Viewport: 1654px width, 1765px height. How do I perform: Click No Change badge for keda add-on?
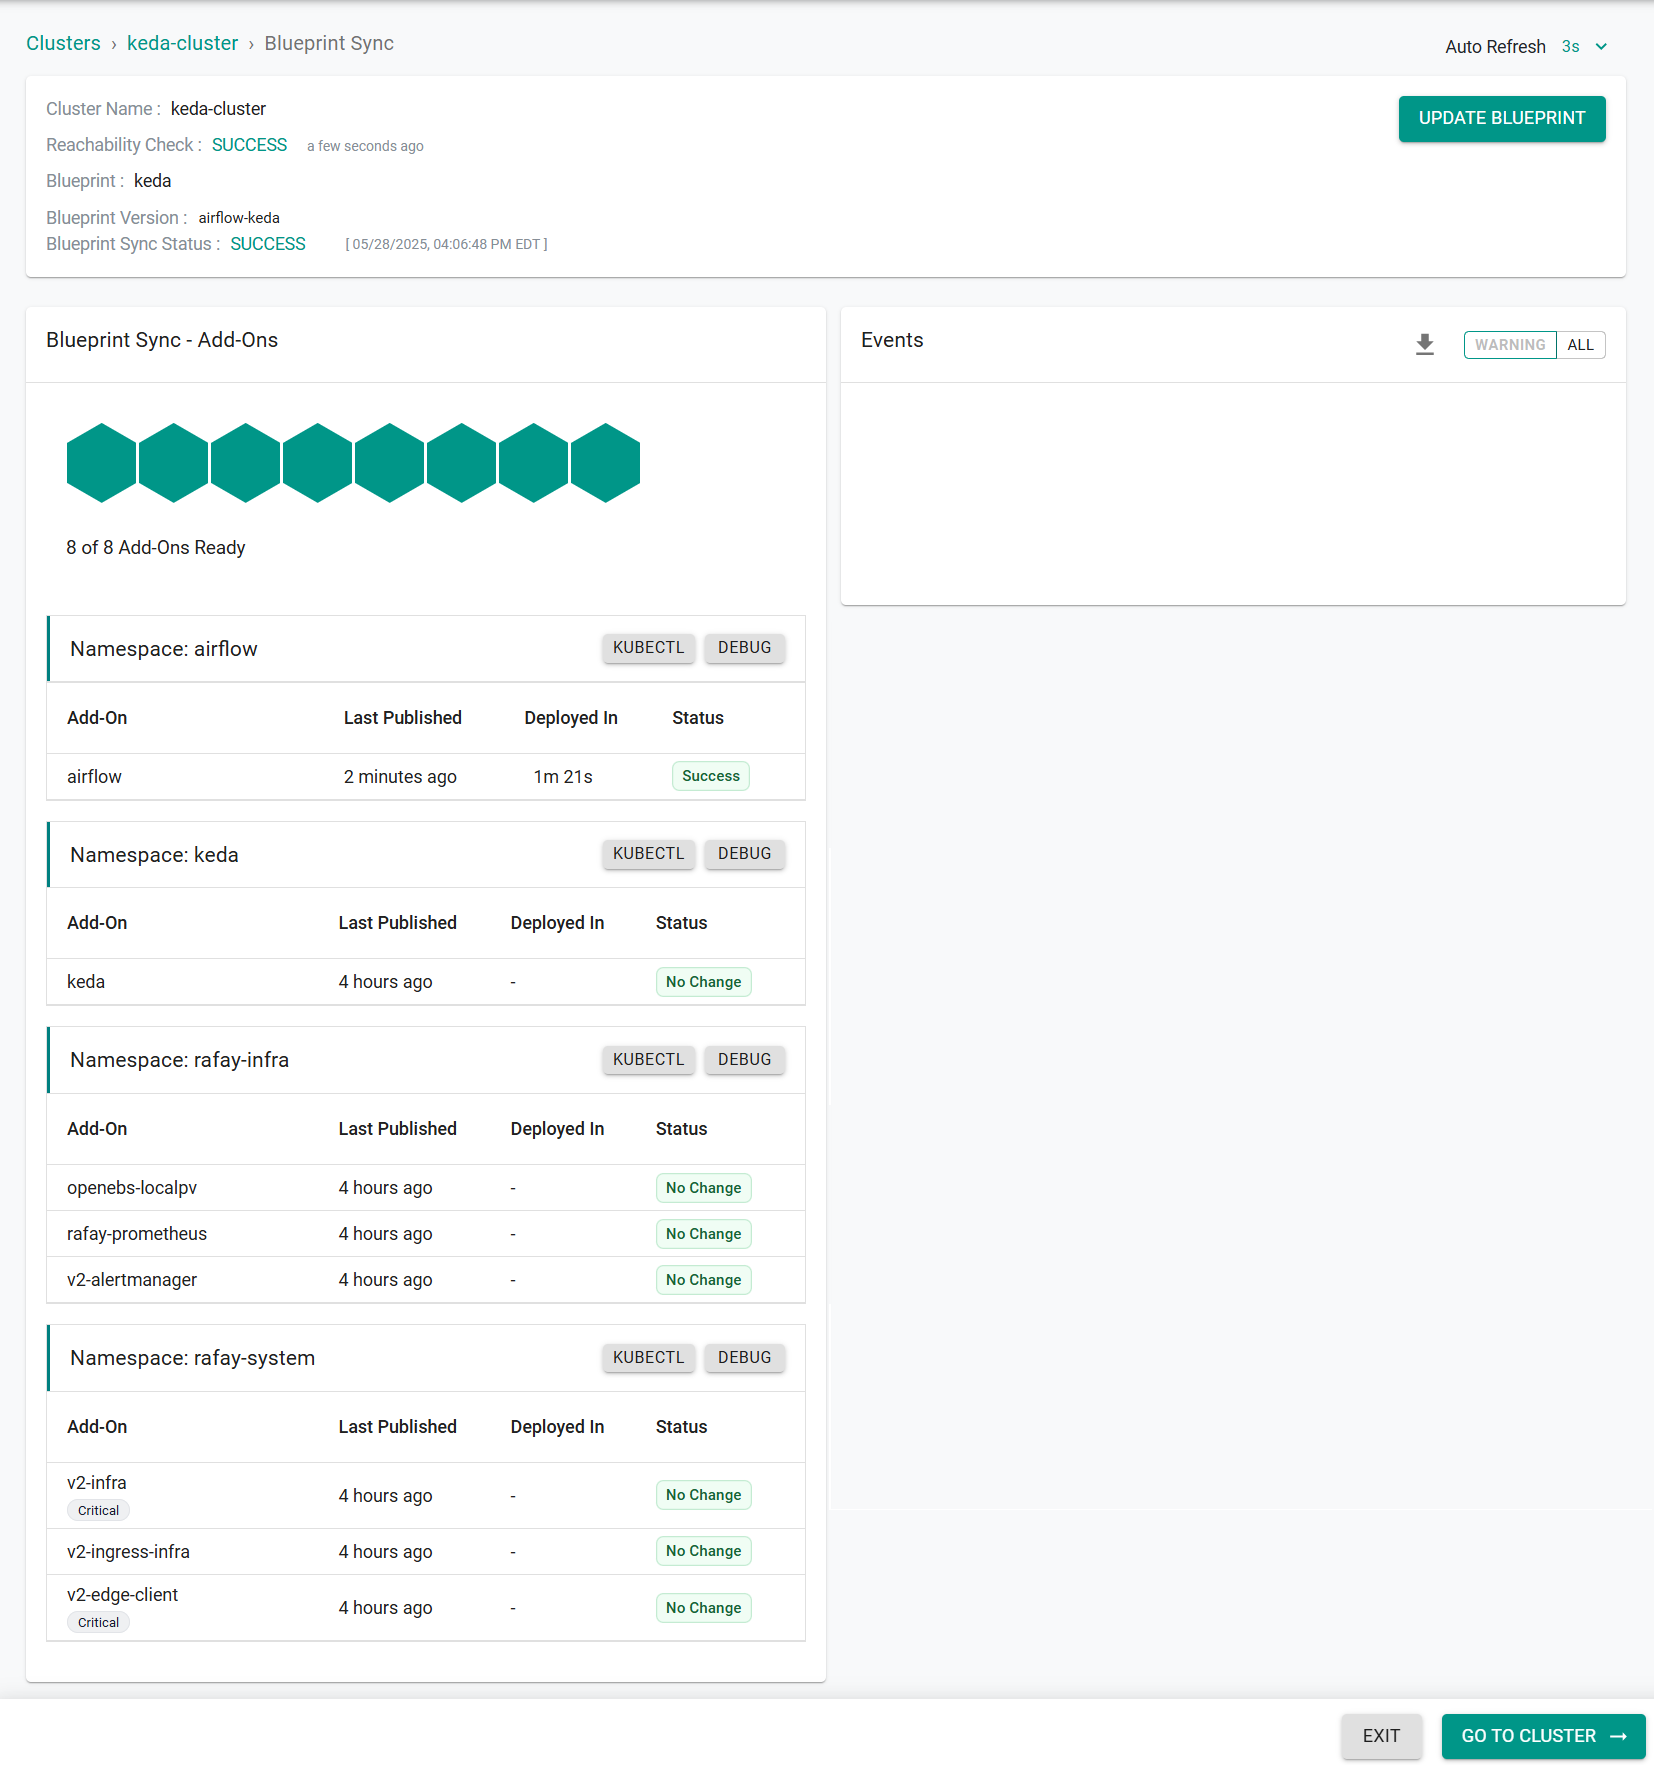(704, 982)
